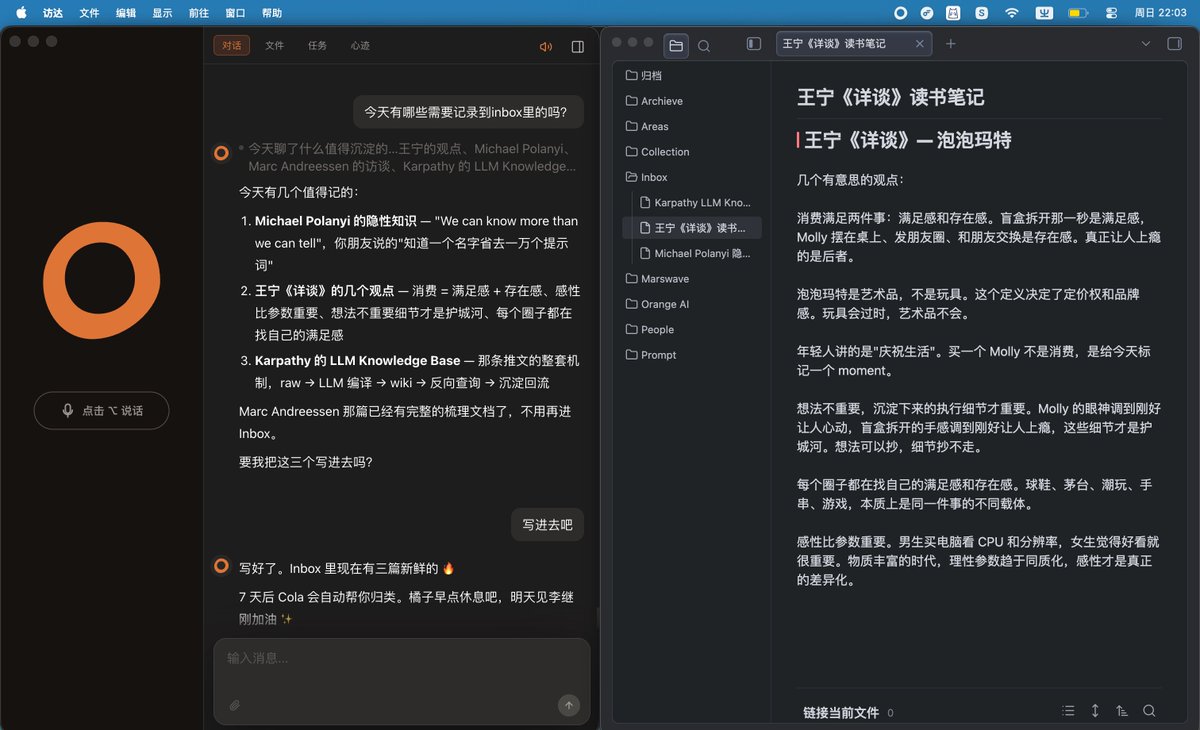The image size is (1200, 730).
Task: Open the 显示 menu
Action: click(162, 13)
